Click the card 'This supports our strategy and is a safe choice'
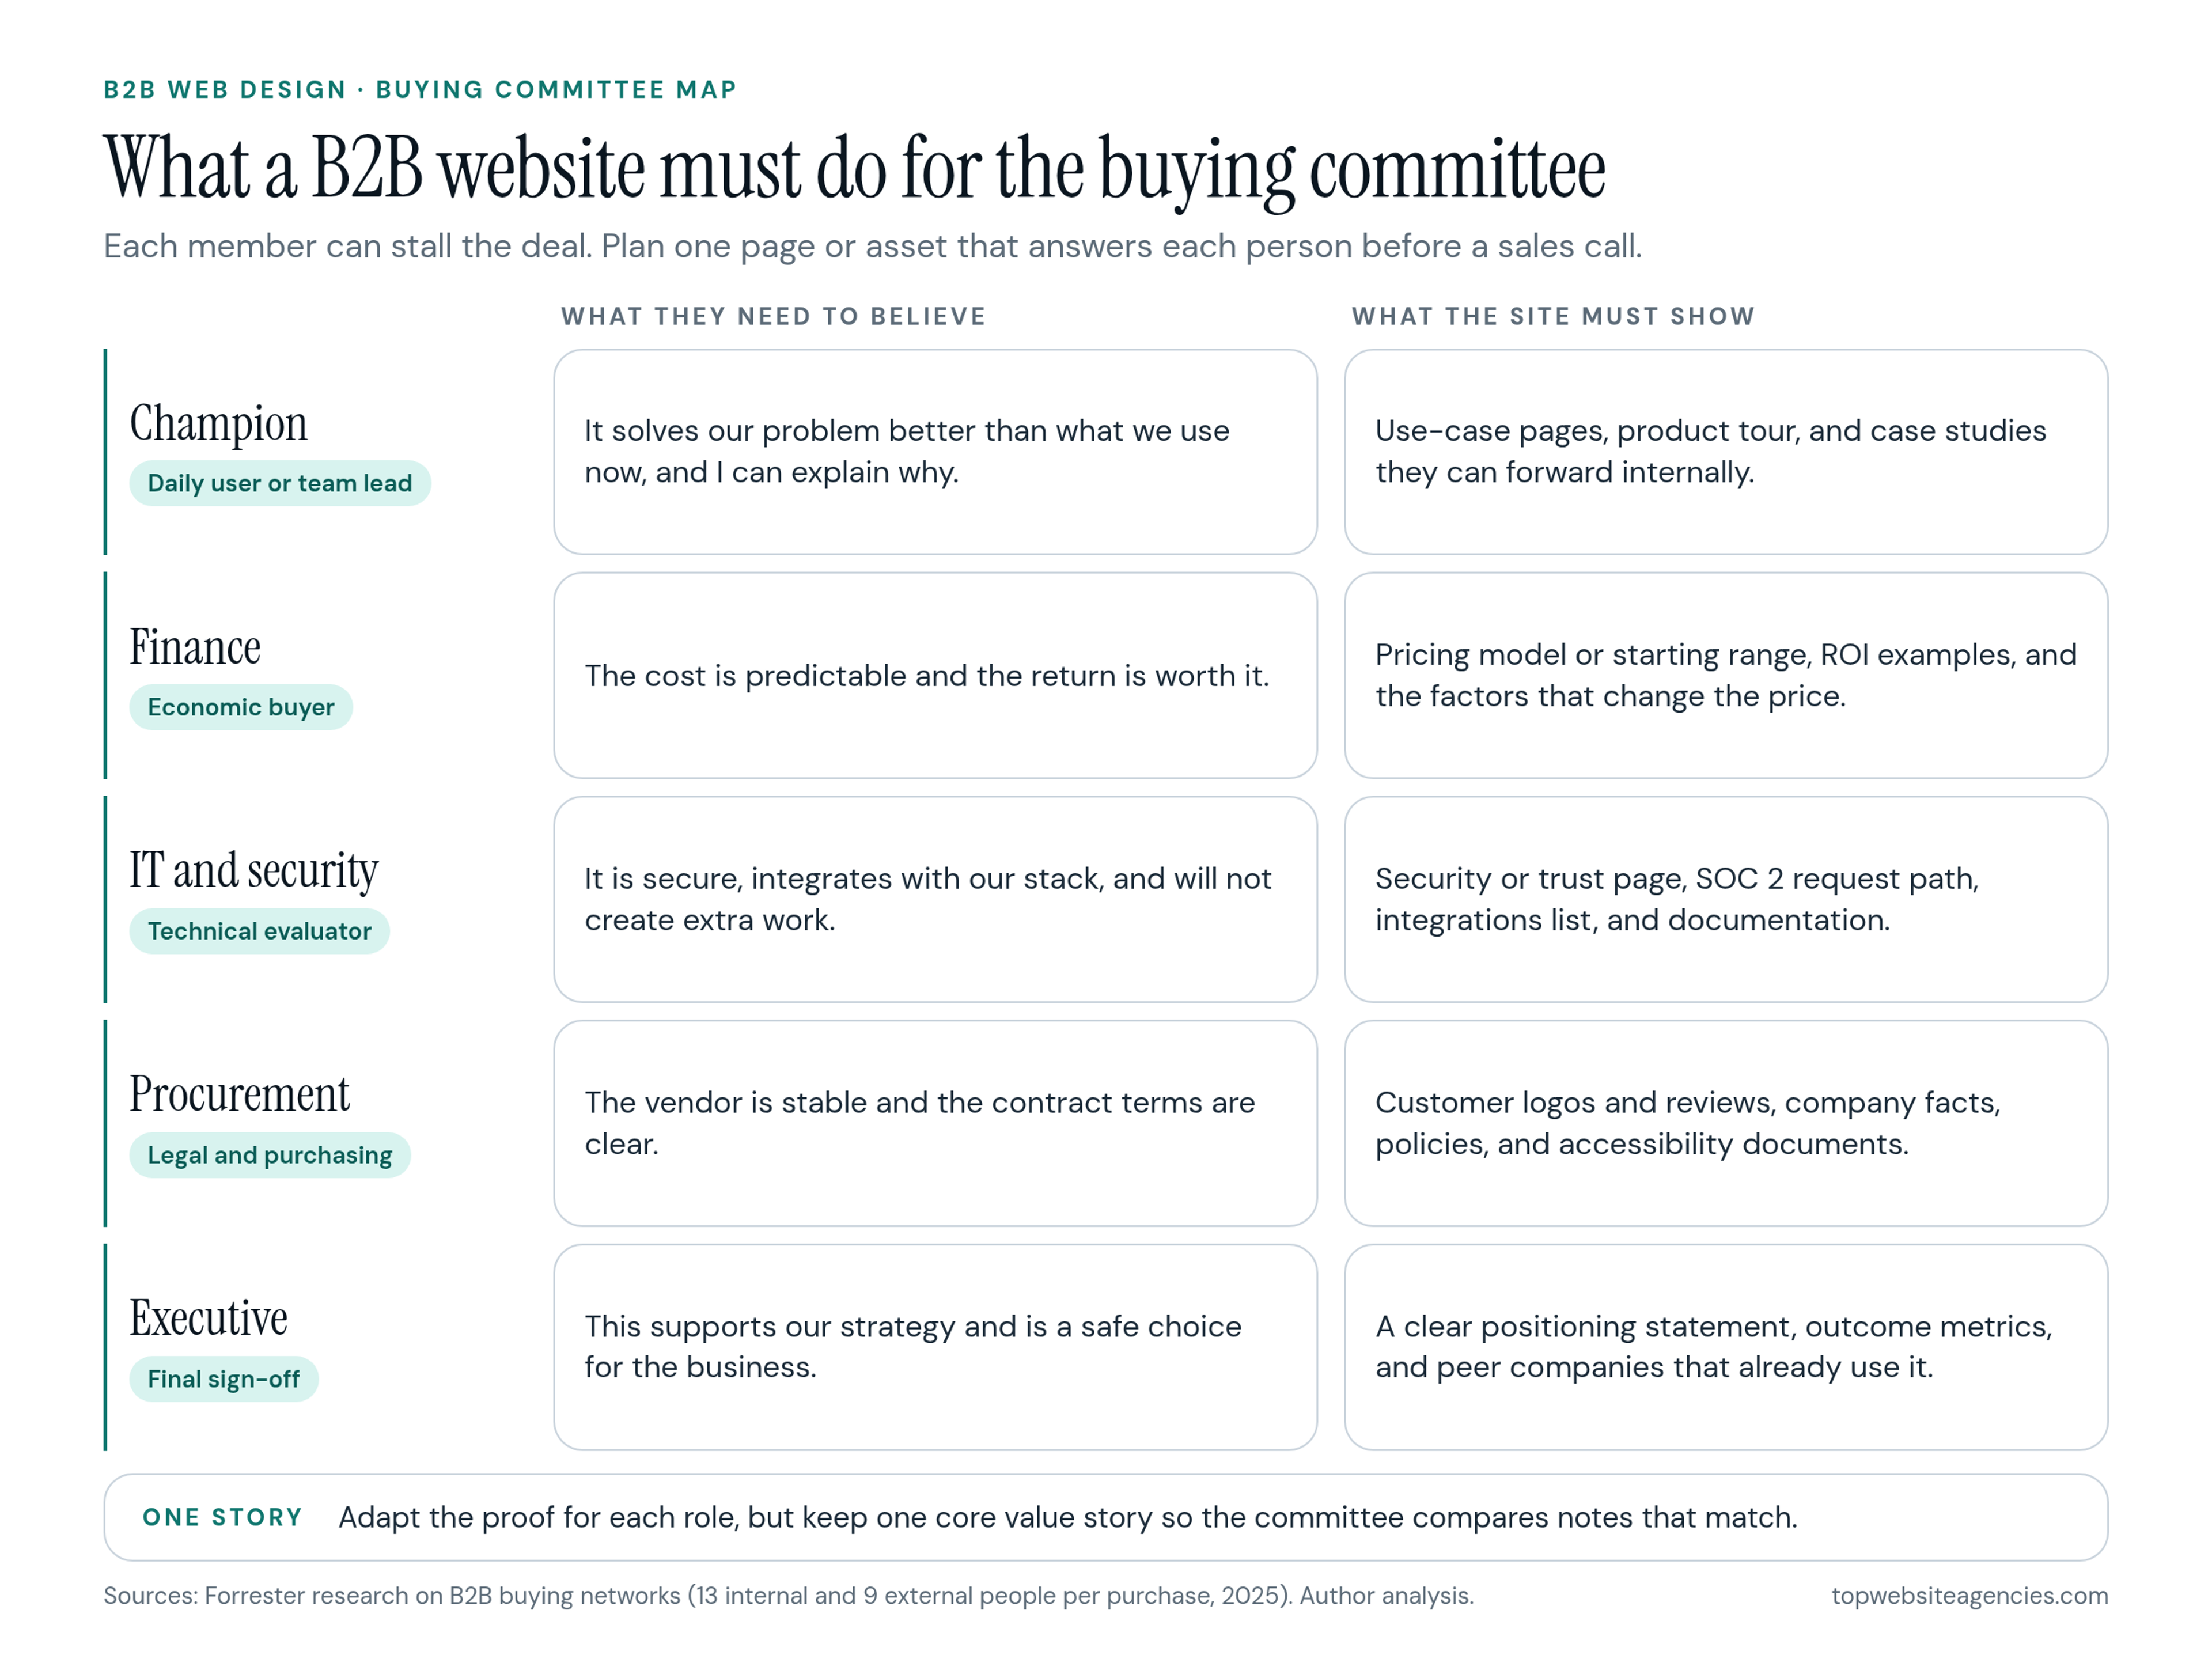 tap(936, 1348)
